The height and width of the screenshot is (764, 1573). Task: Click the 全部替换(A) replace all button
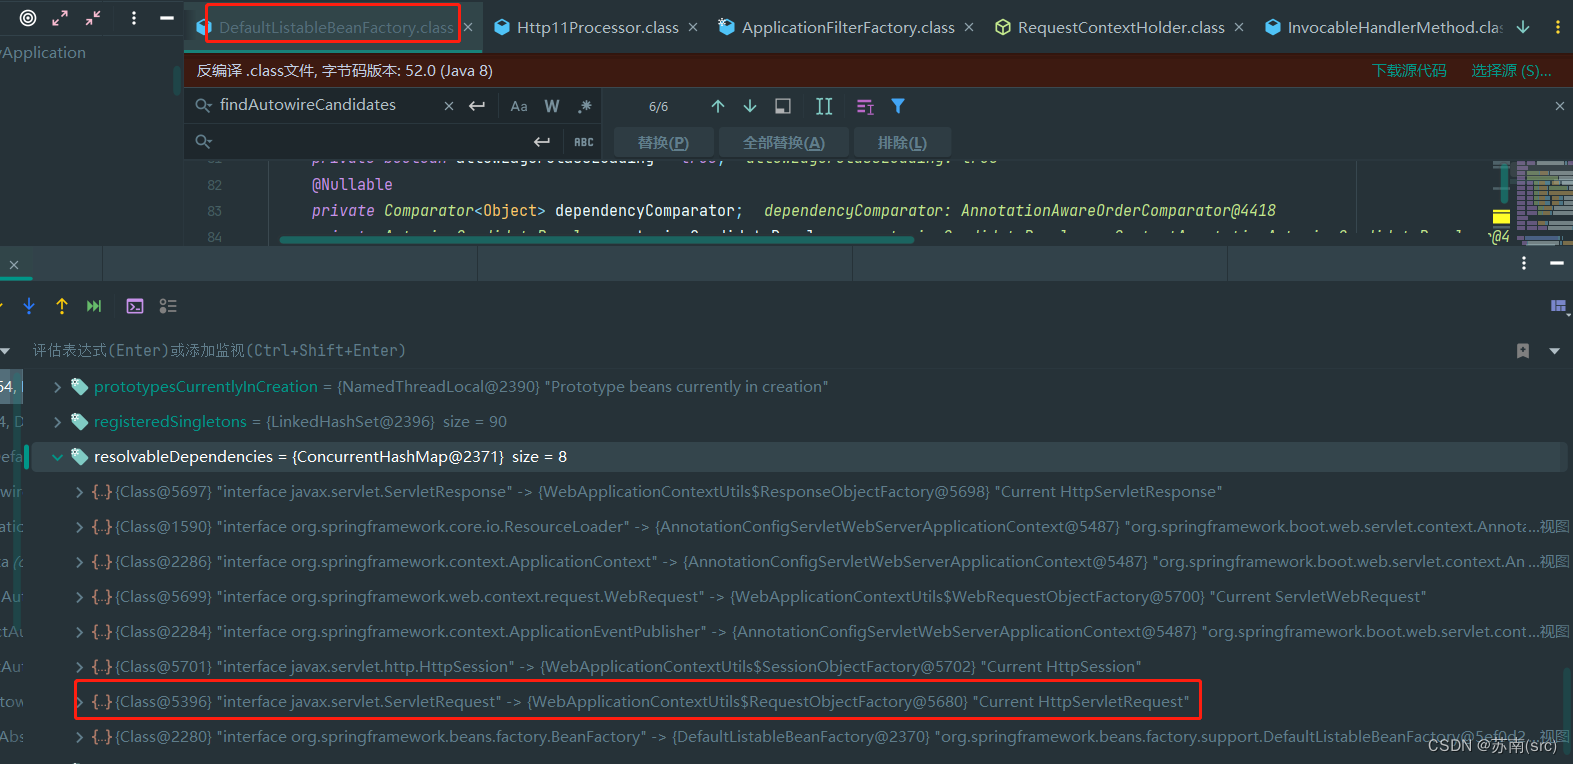pos(784,143)
